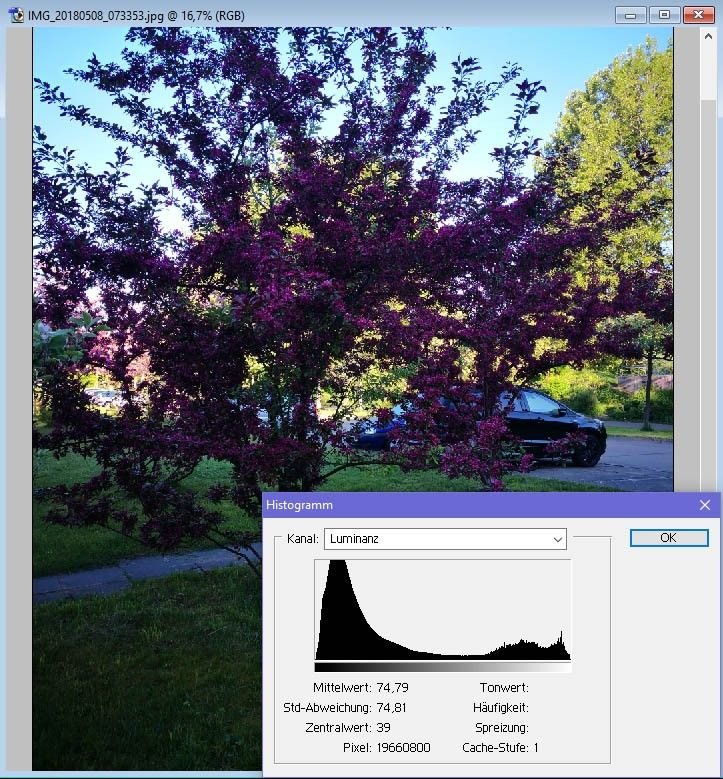723x779 pixels.
Task: Click the Tonwert label
Action: coord(504,688)
